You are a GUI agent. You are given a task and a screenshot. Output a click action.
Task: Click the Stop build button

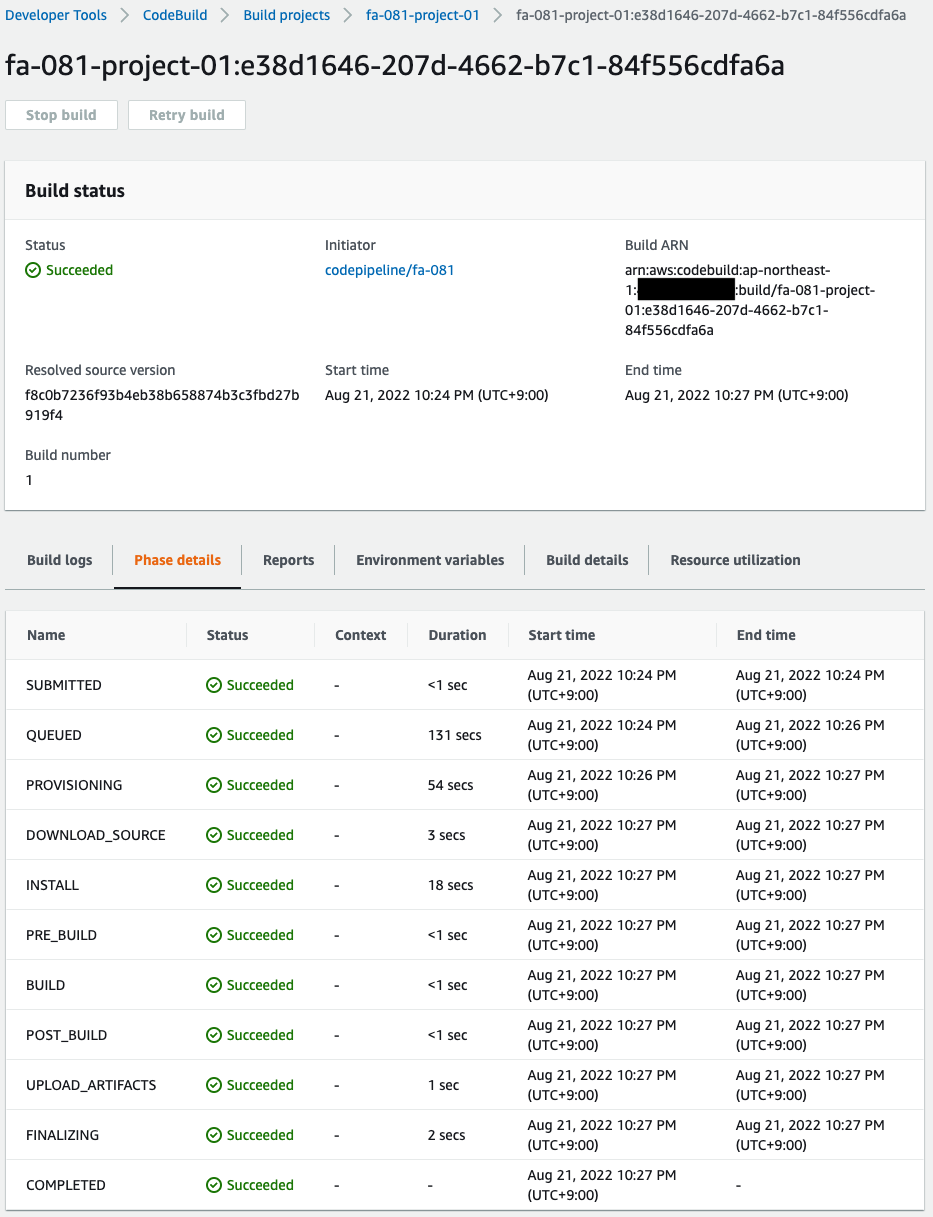pos(61,115)
